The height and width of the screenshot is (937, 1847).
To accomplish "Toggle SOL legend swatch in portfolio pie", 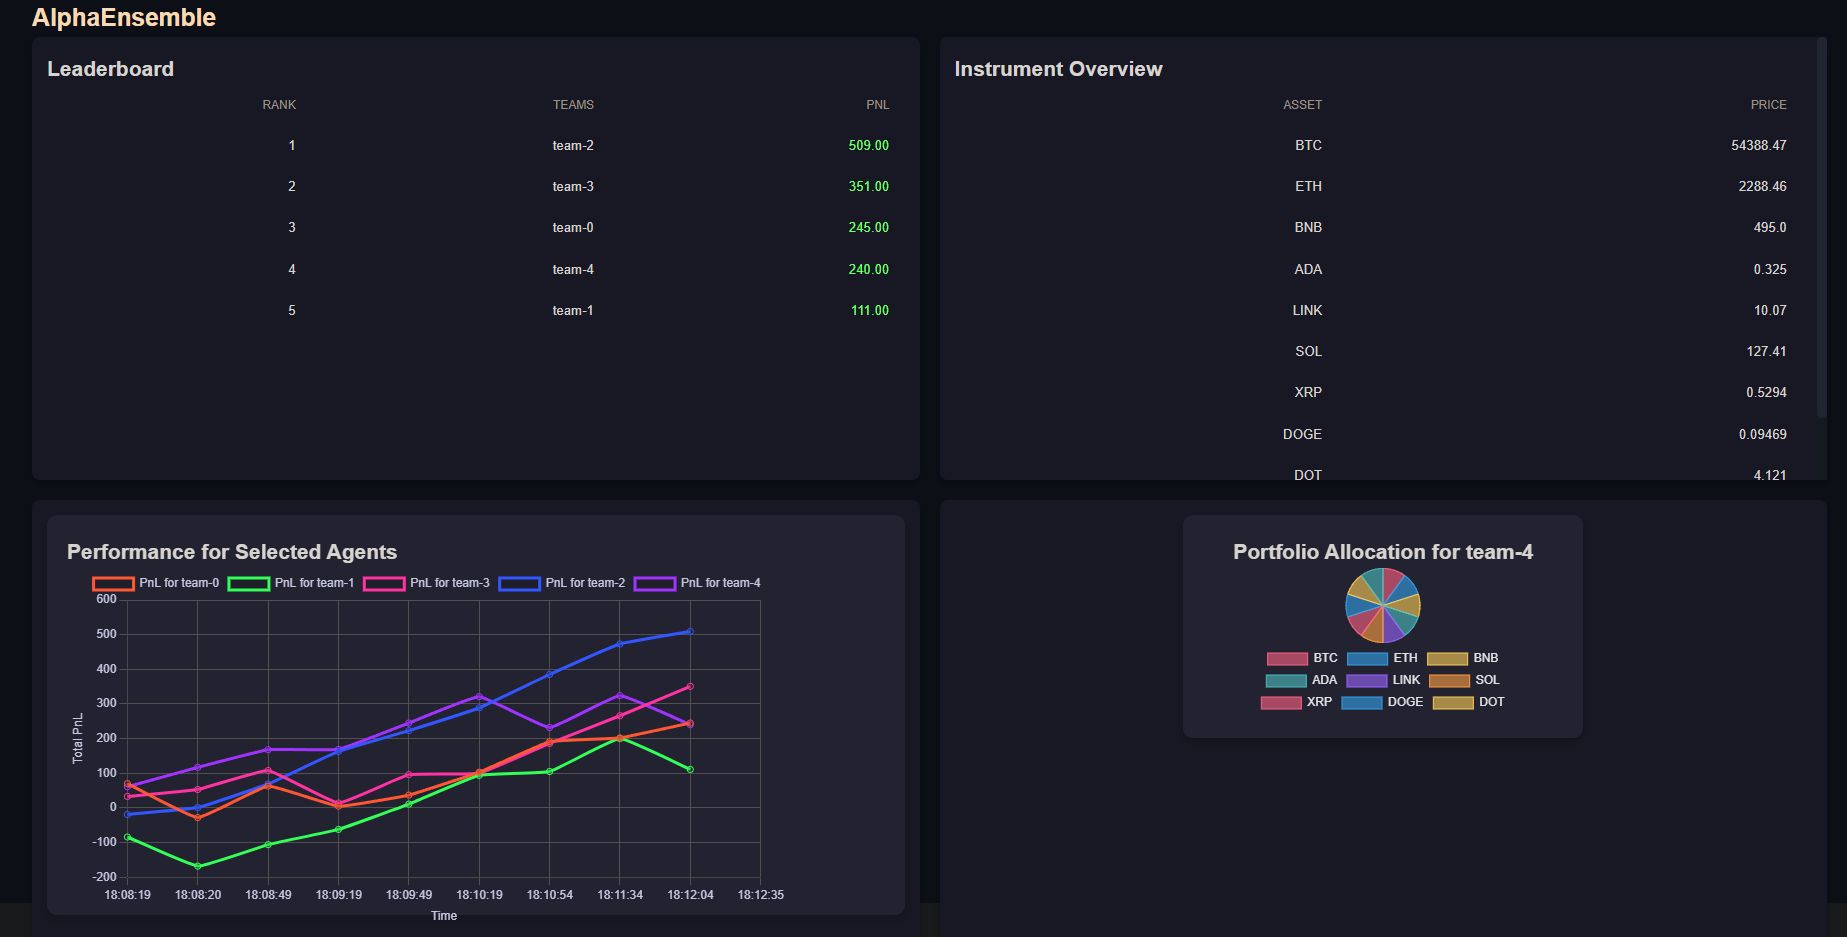I will coord(1449,680).
